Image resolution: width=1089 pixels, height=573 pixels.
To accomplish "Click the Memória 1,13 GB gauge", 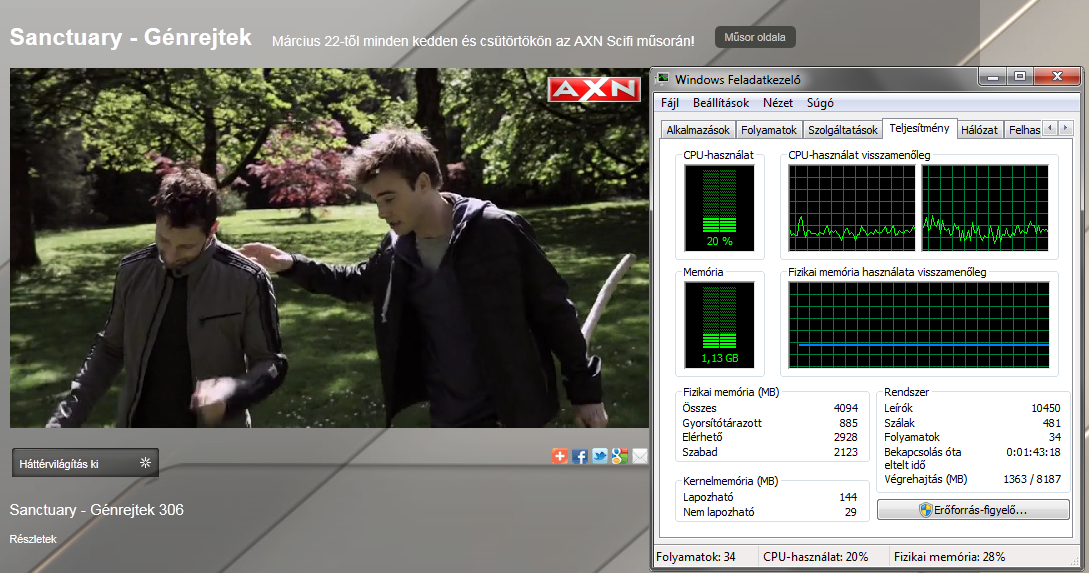I will pyautogui.click(x=720, y=324).
